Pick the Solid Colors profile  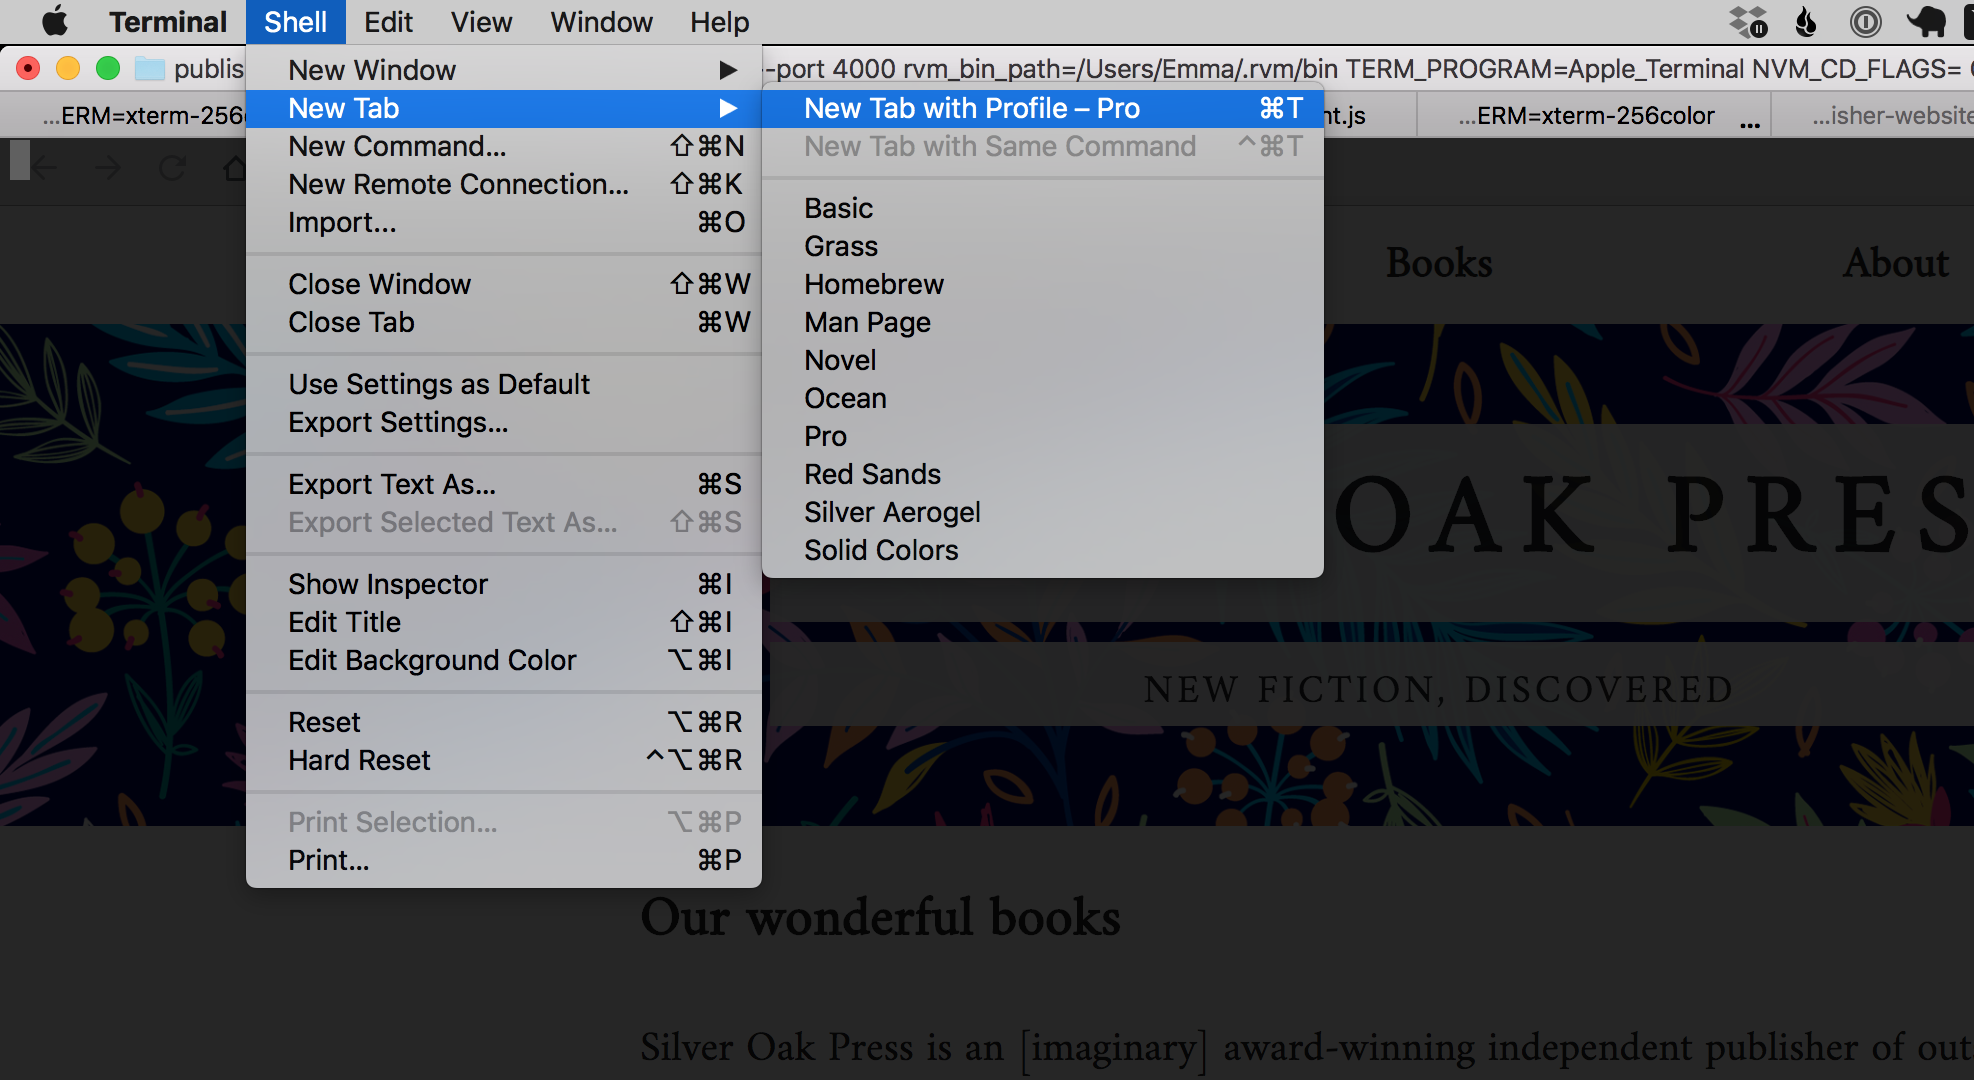(1043, 550)
